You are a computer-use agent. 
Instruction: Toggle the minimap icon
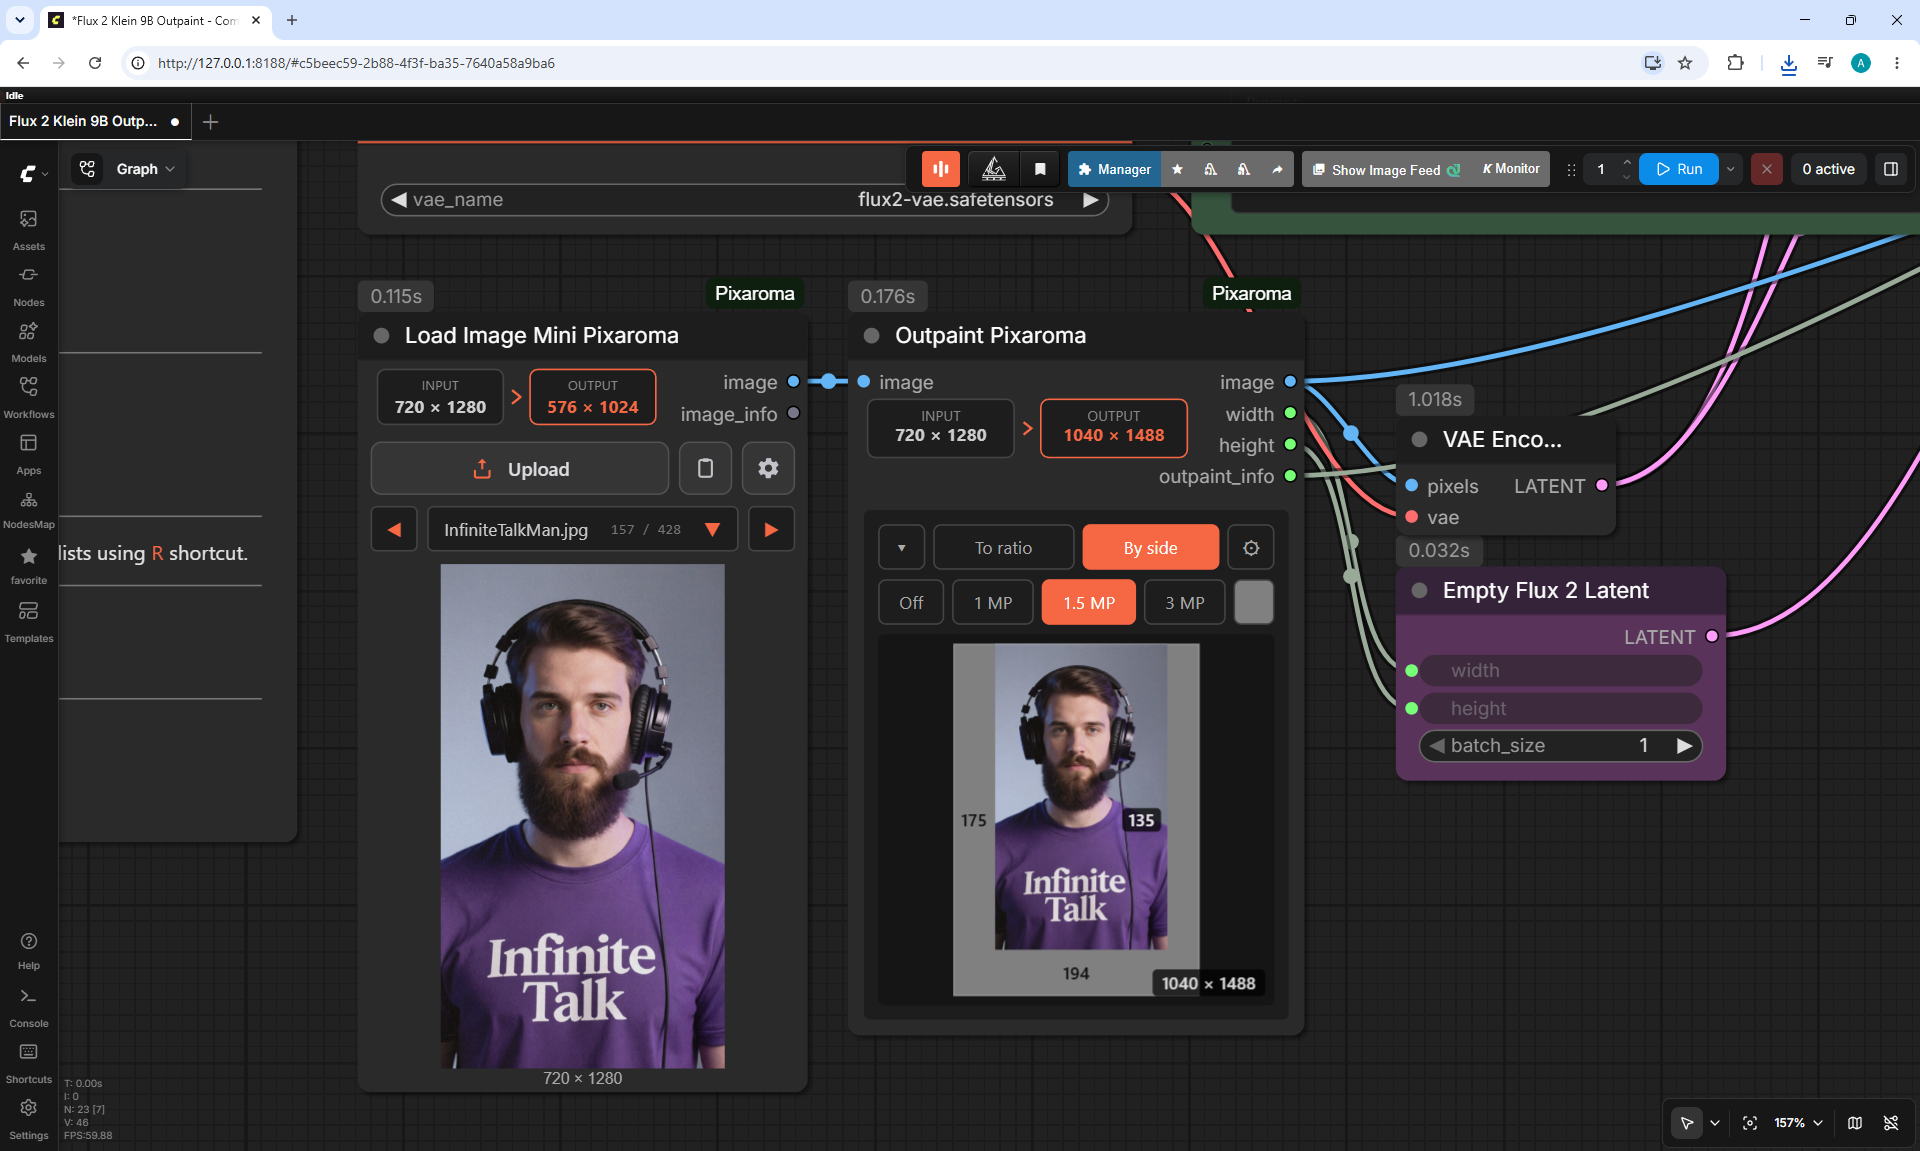pyautogui.click(x=1855, y=1123)
